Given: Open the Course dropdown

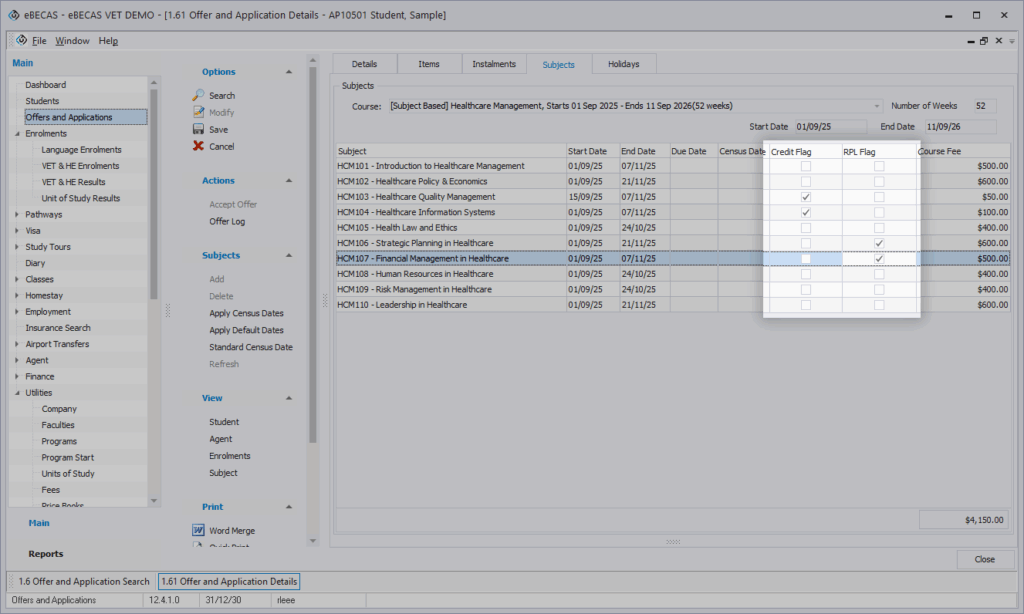Looking at the screenshot, I should pos(876,106).
